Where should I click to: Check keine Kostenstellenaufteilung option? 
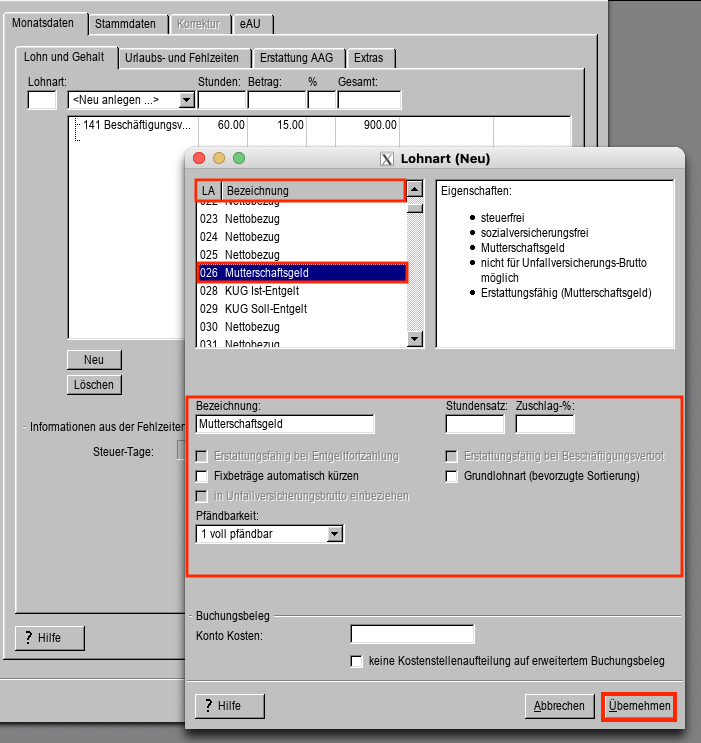click(x=357, y=661)
